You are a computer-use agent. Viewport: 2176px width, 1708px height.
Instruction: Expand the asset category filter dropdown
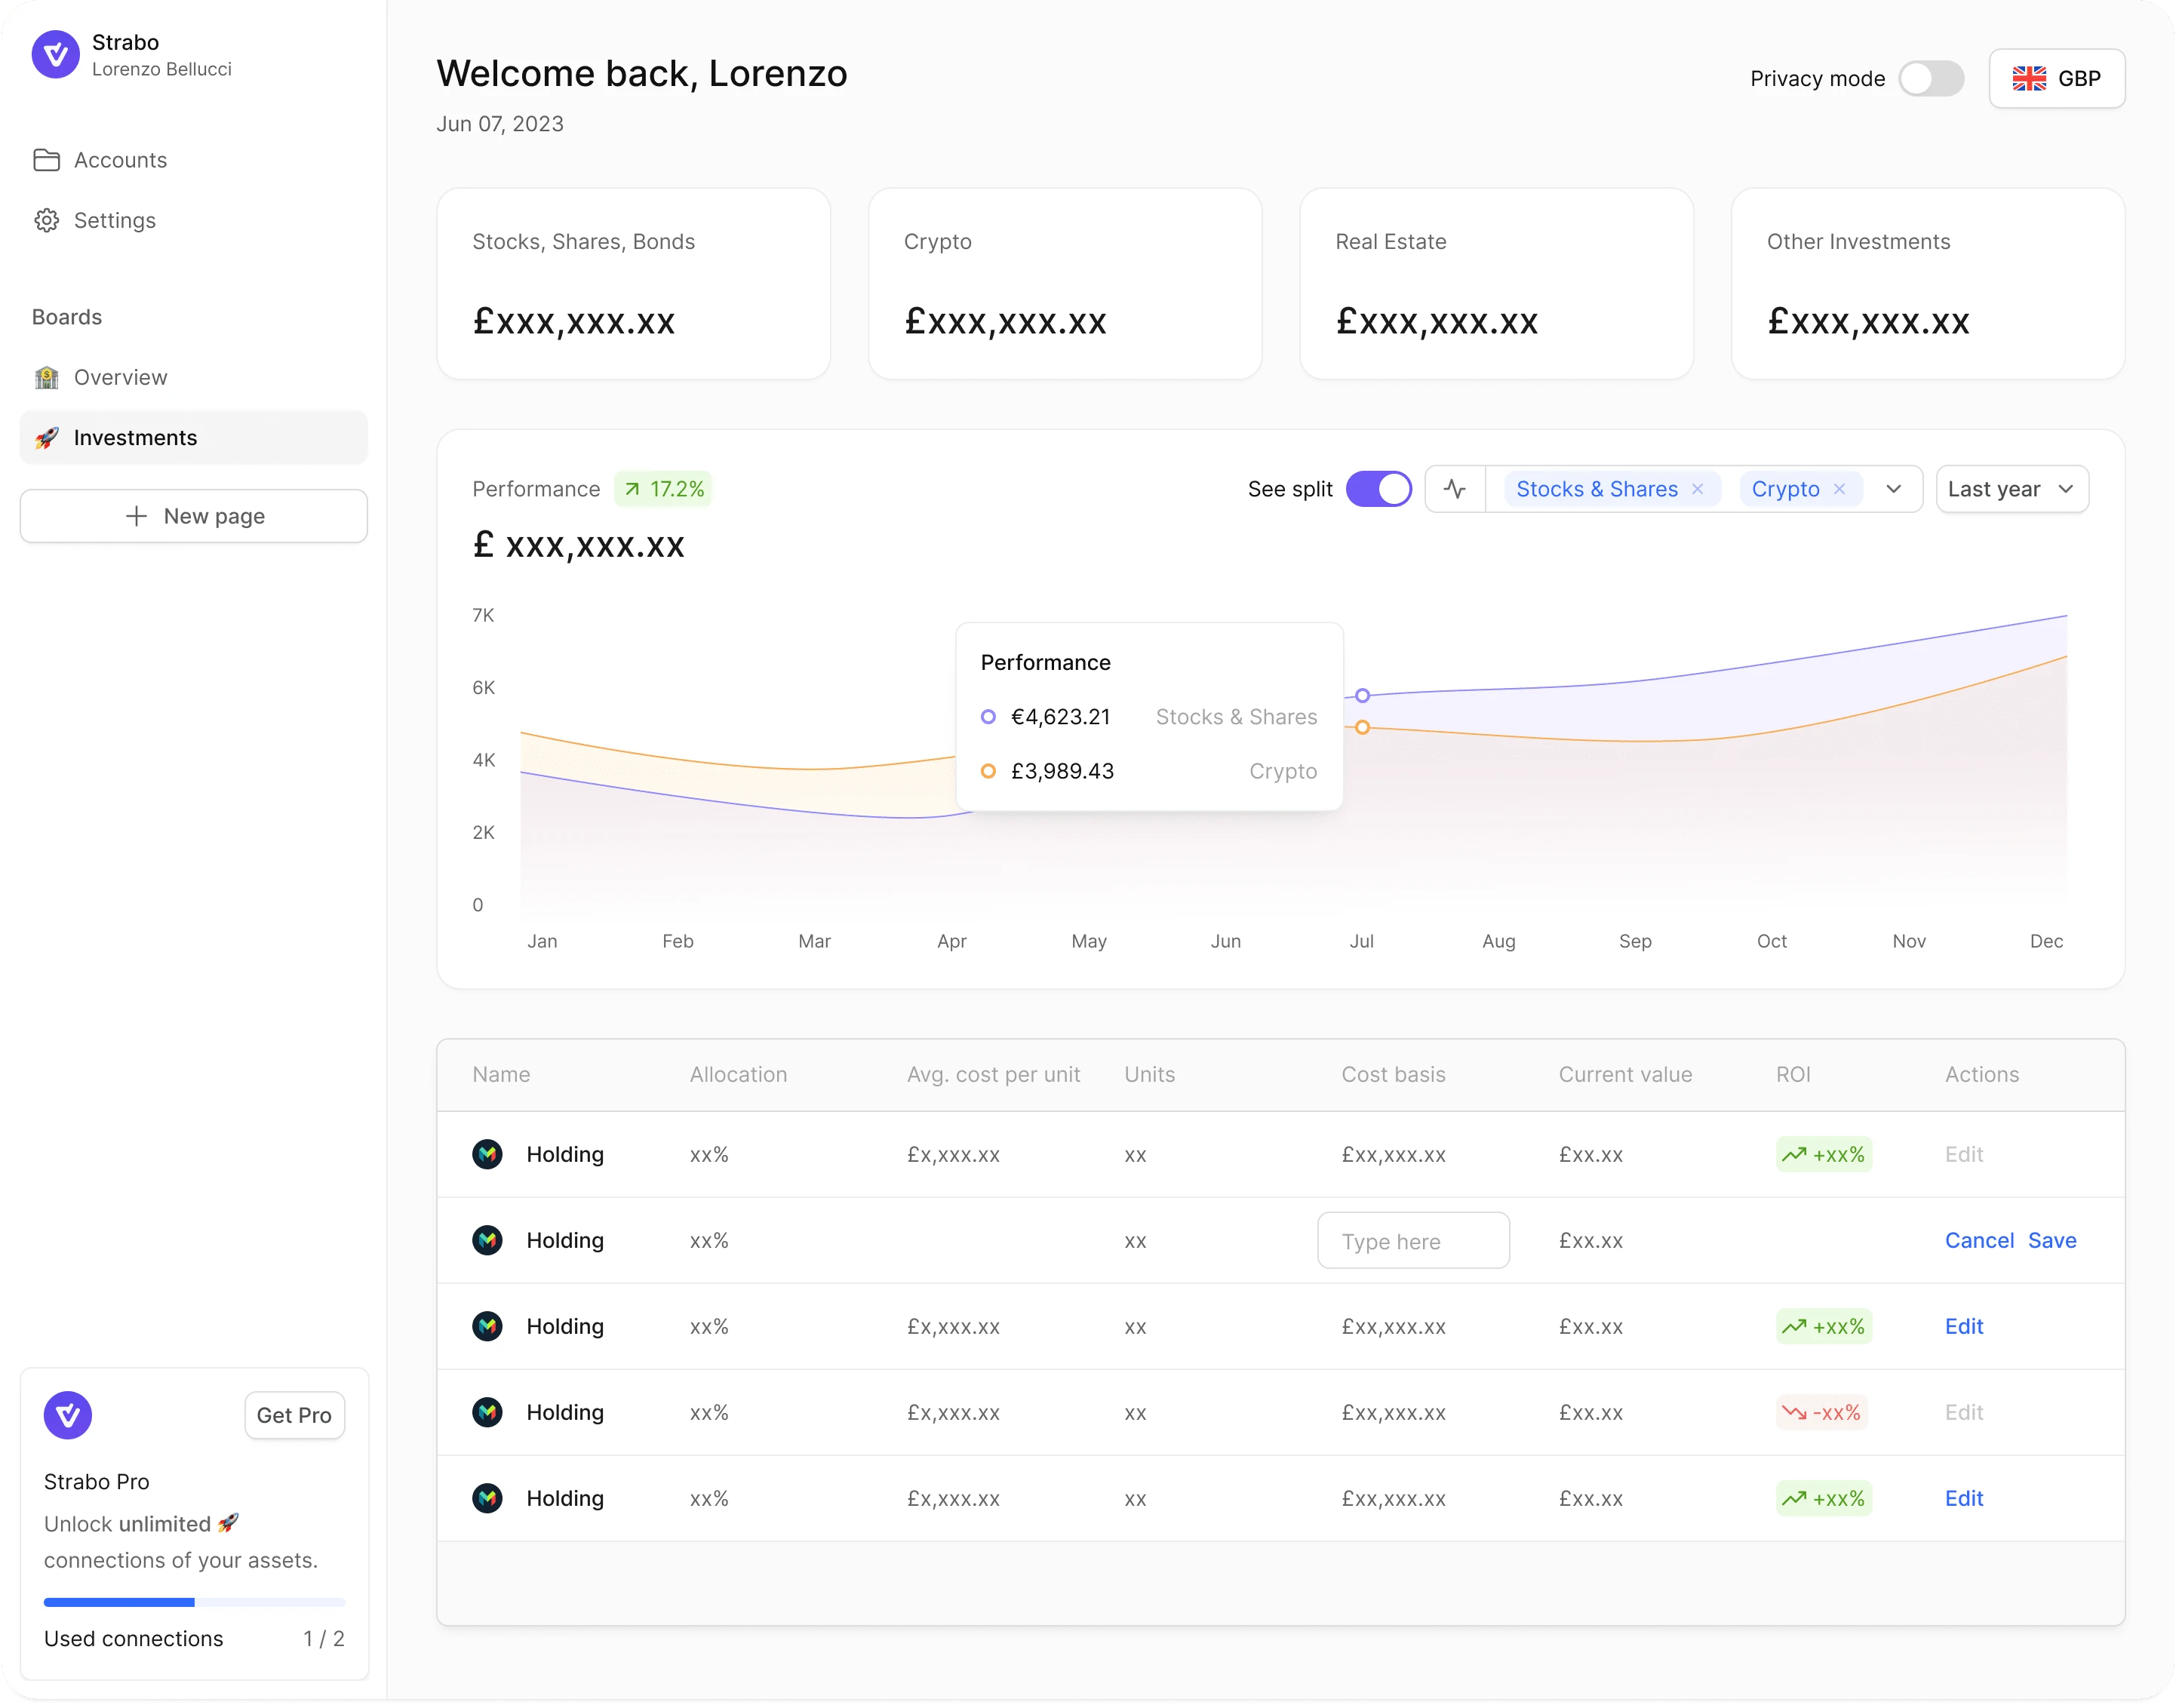pyautogui.click(x=1893, y=489)
